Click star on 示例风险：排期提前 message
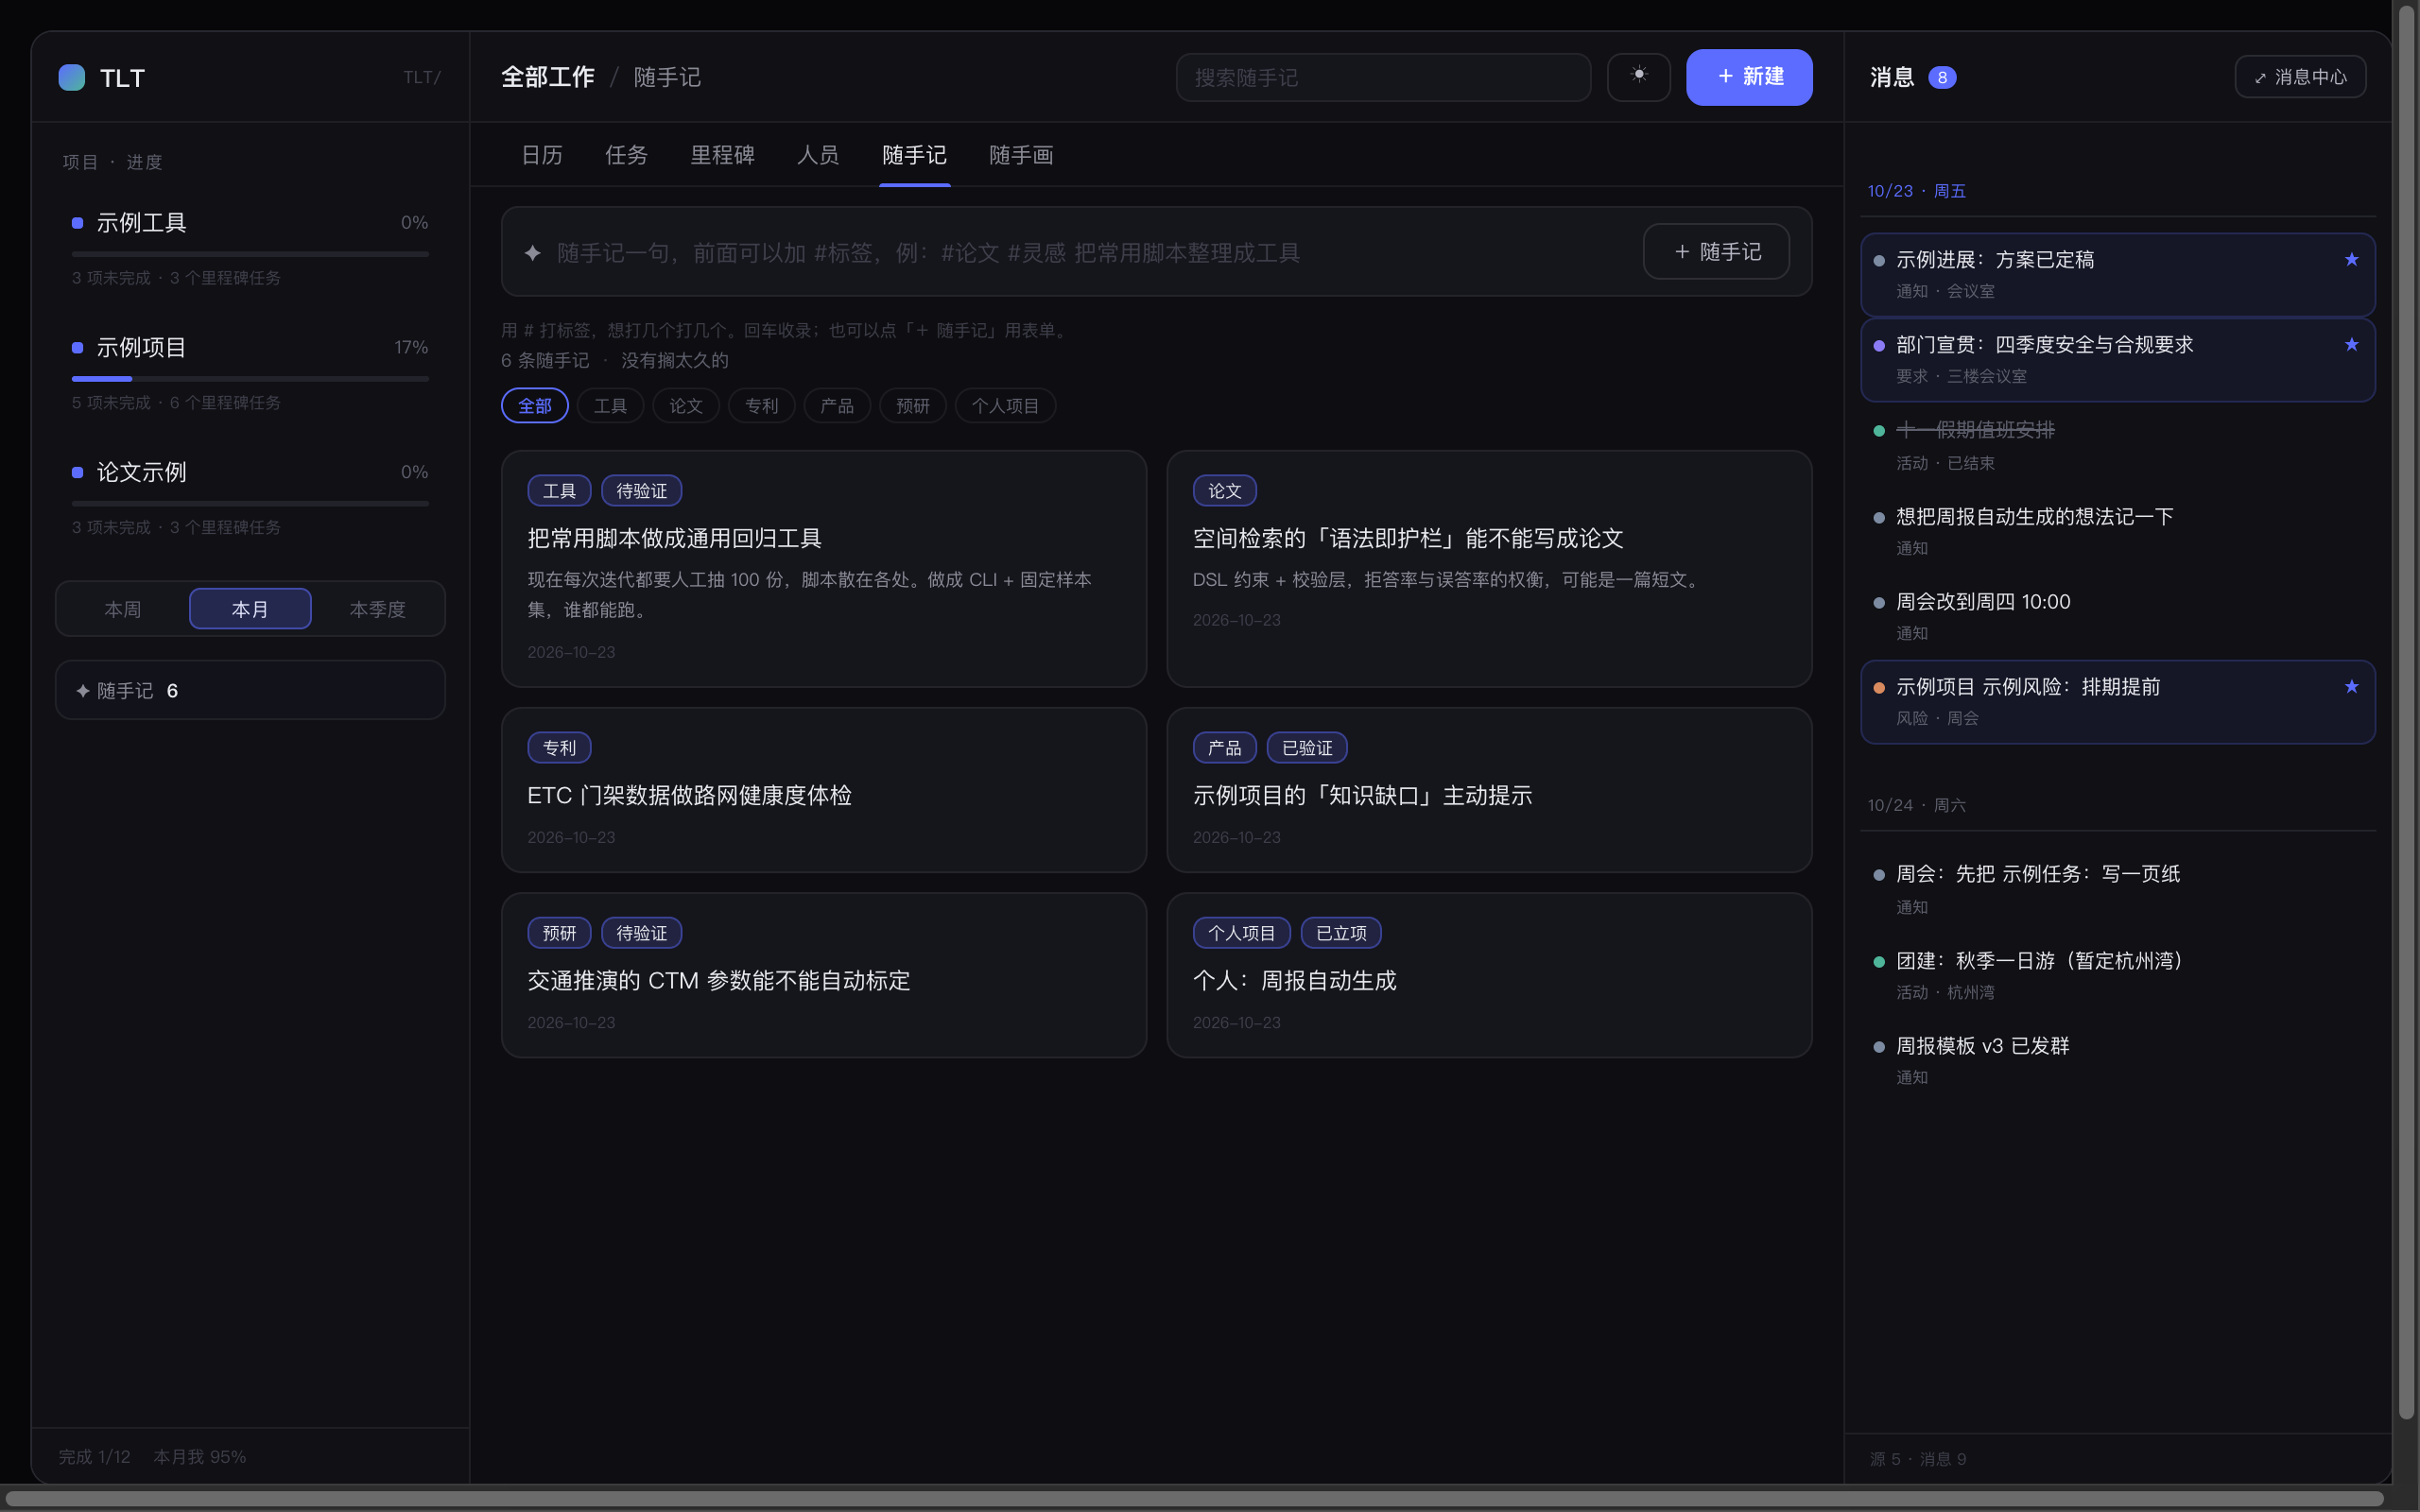The width and height of the screenshot is (2420, 1512). 2351,687
